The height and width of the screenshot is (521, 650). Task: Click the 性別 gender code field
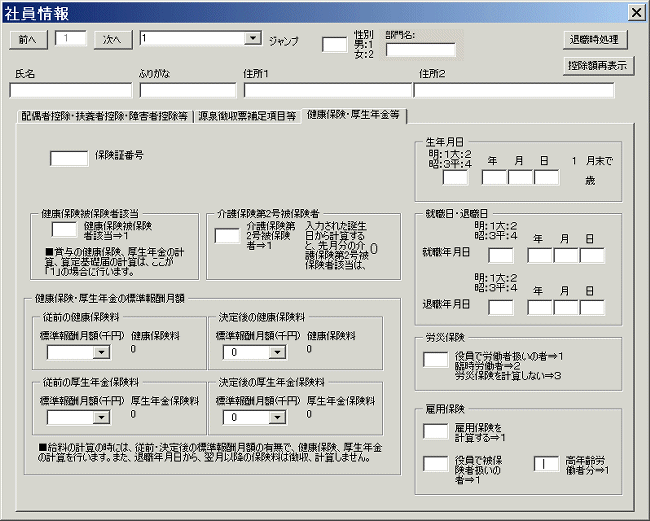pos(334,44)
